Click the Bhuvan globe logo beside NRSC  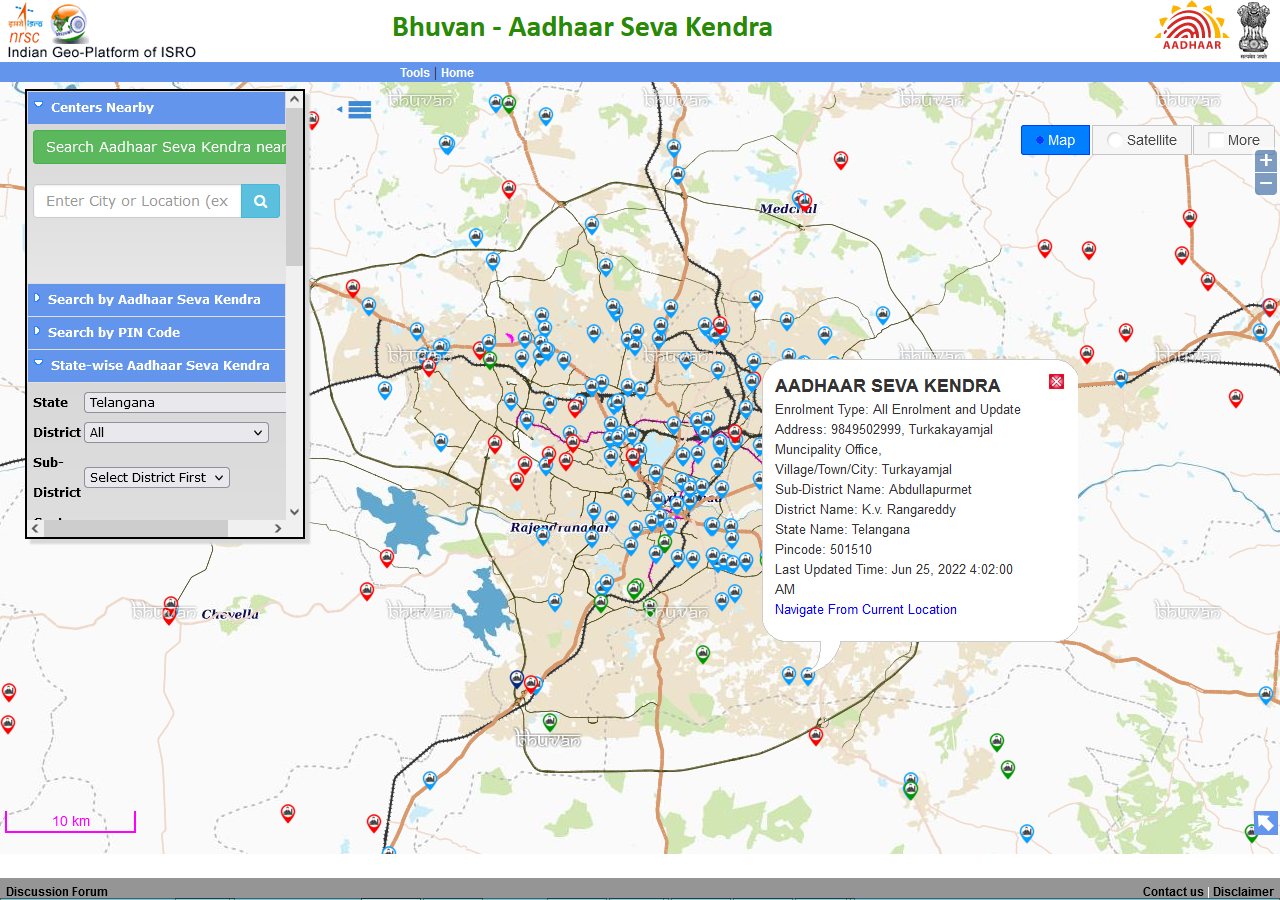[70, 23]
